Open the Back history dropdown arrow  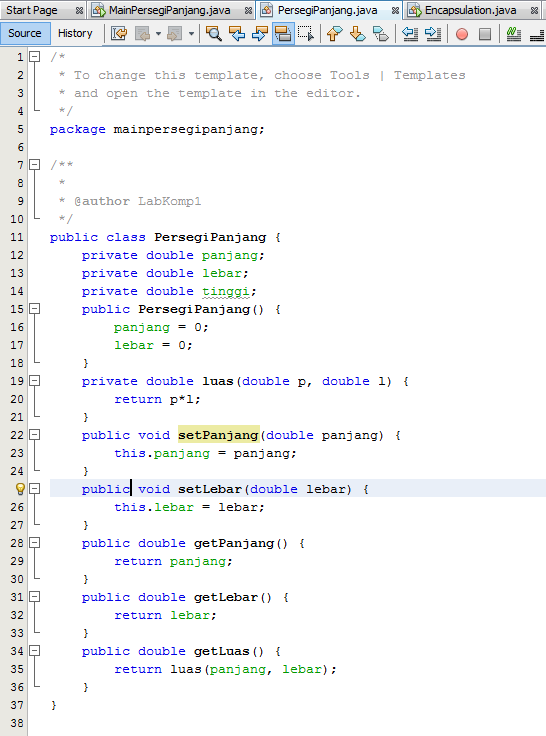pos(158,34)
